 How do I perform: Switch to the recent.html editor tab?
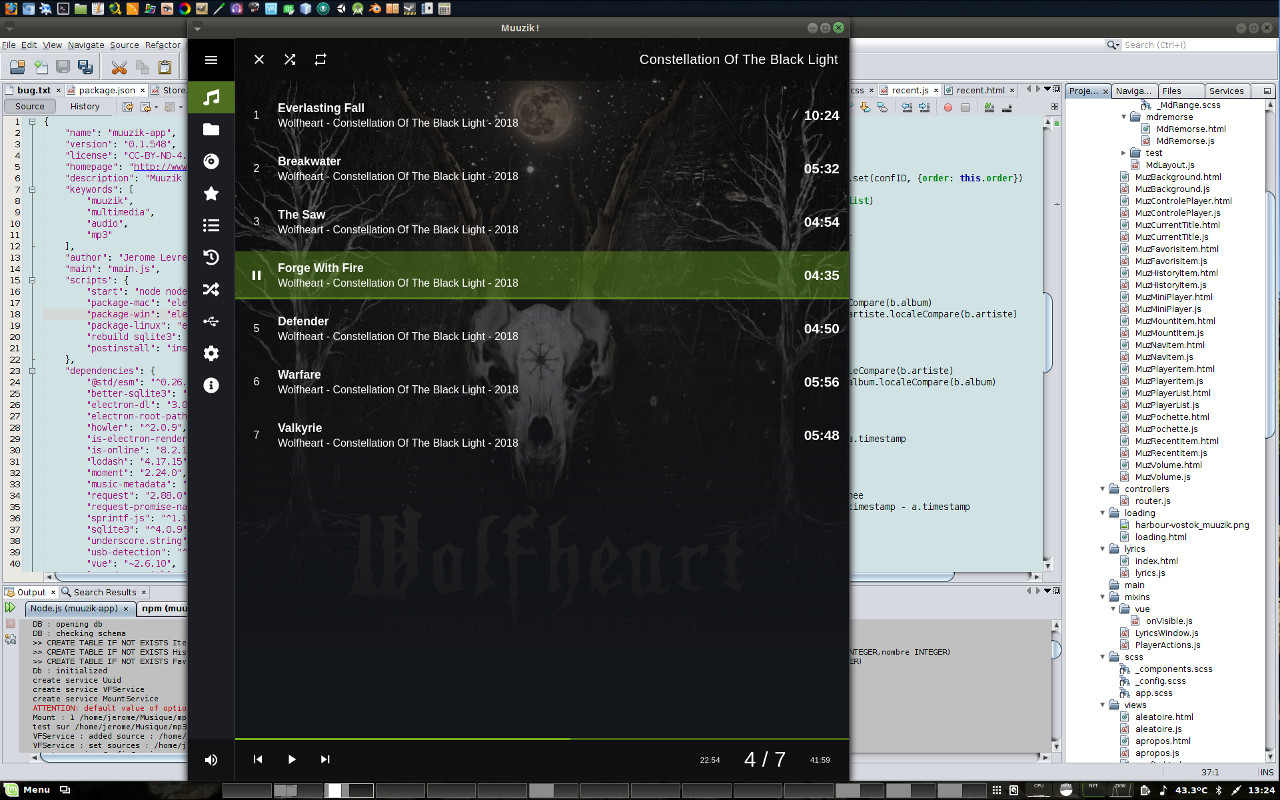click(979, 90)
